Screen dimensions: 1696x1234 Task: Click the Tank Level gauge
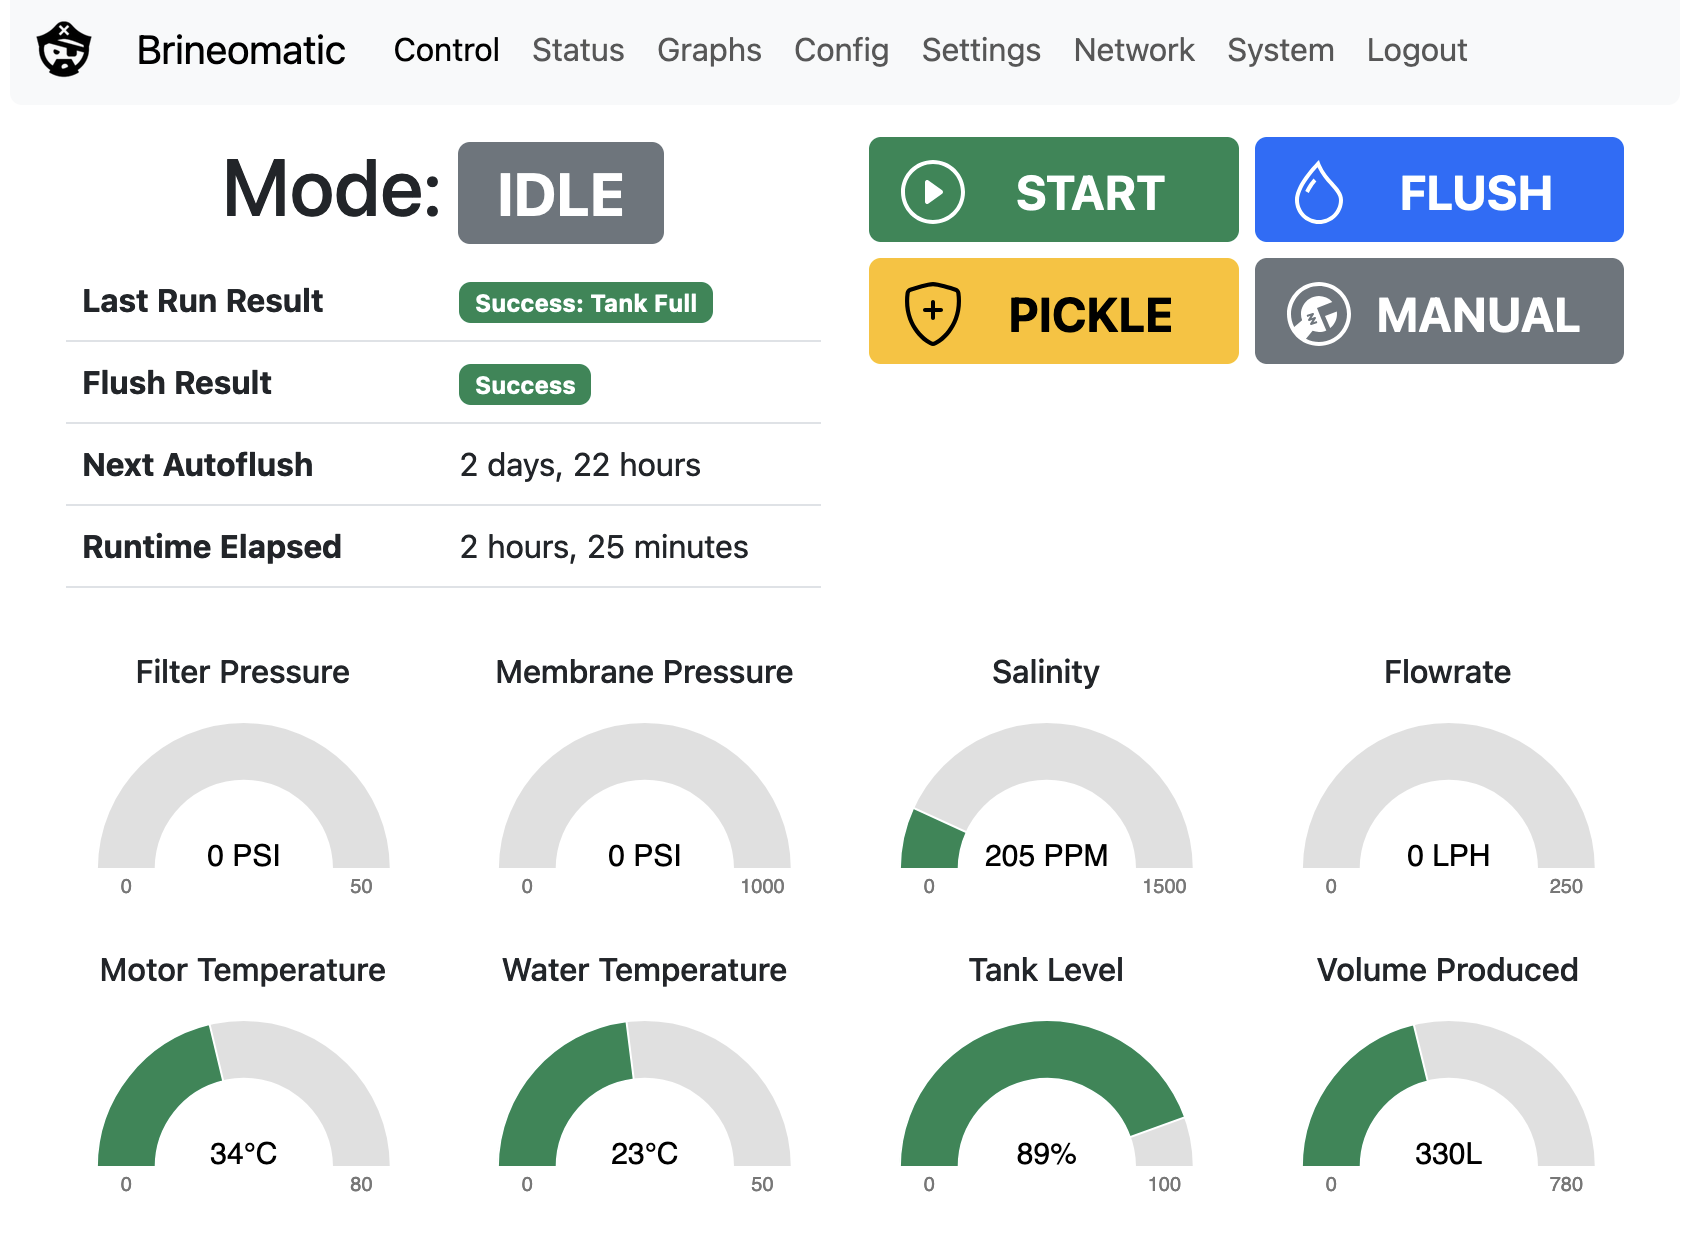(1046, 1100)
